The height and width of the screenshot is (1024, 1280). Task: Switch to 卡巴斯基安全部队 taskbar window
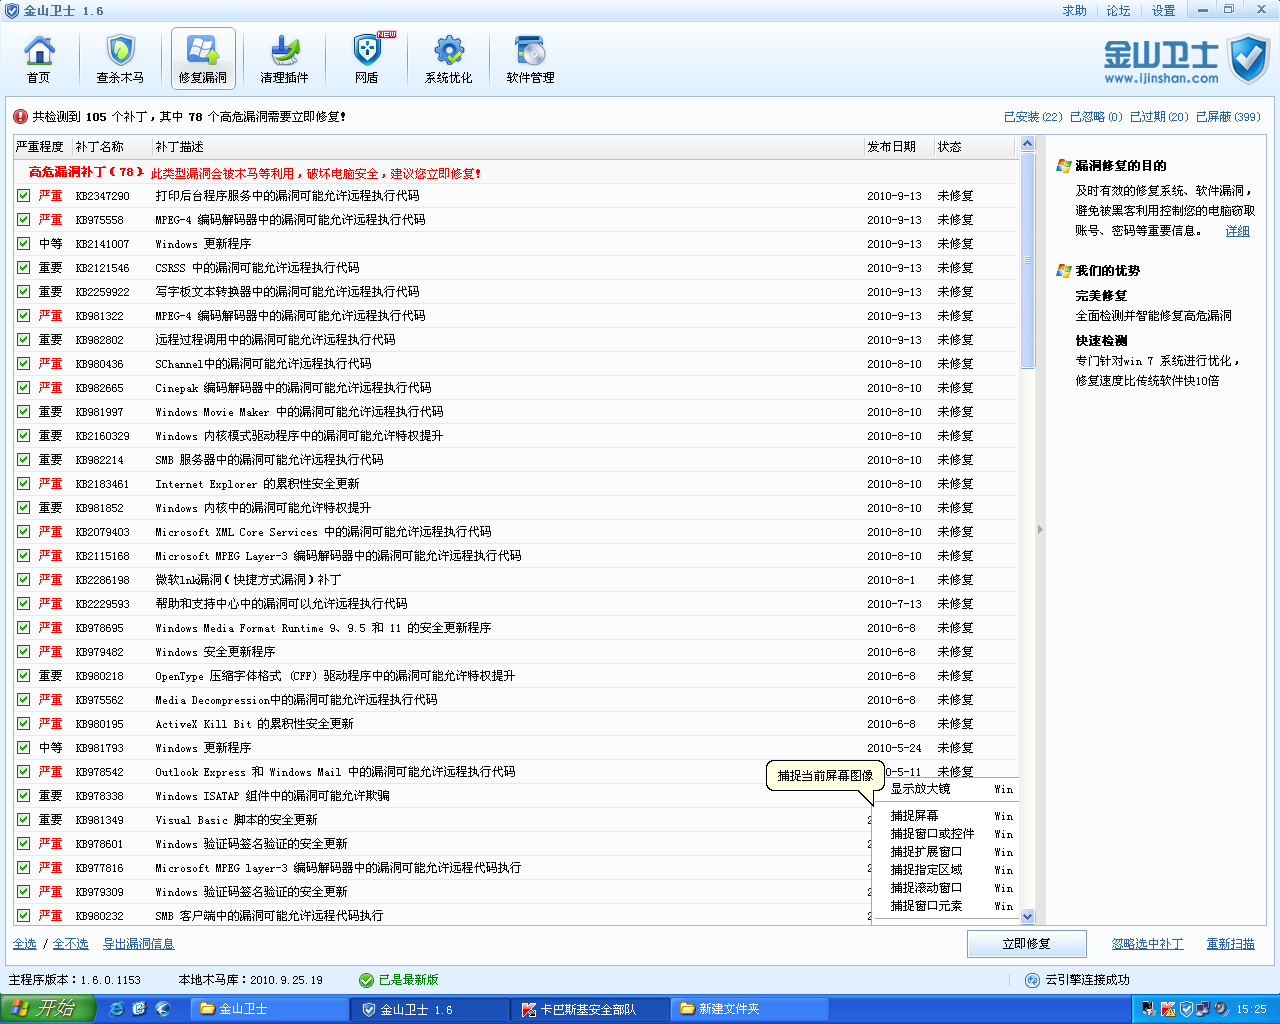pyautogui.click(x=589, y=1010)
